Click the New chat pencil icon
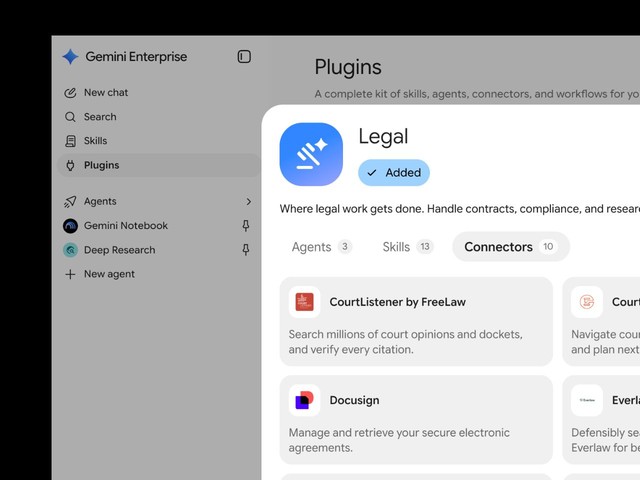The image size is (640, 480). [x=70, y=93]
